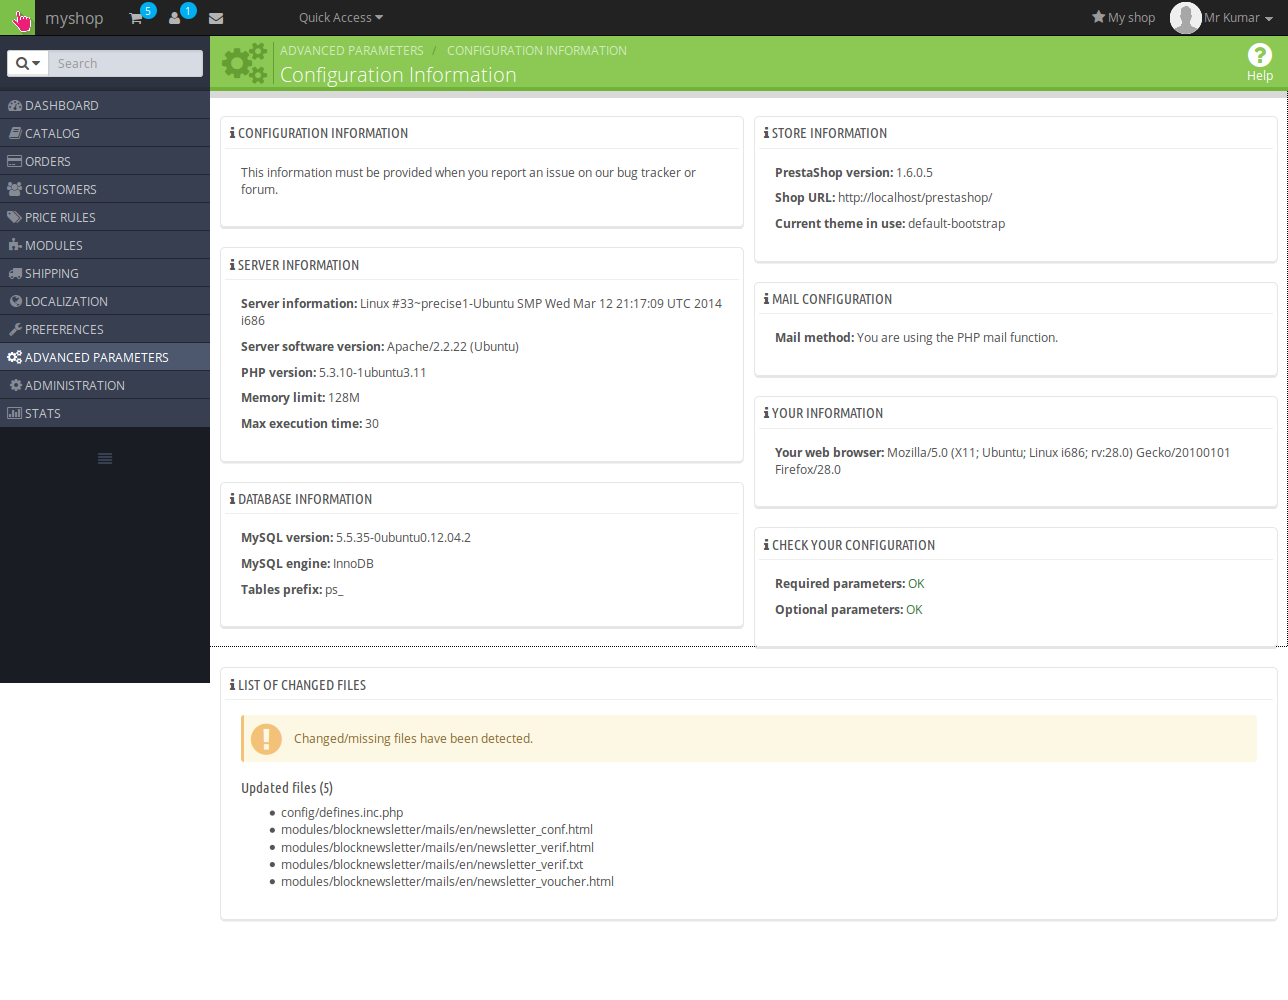Image resolution: width=1288 pixels, height=1000 pixels.
Task: Open the messages envelope icon
Action: click(x=216, y=18)
